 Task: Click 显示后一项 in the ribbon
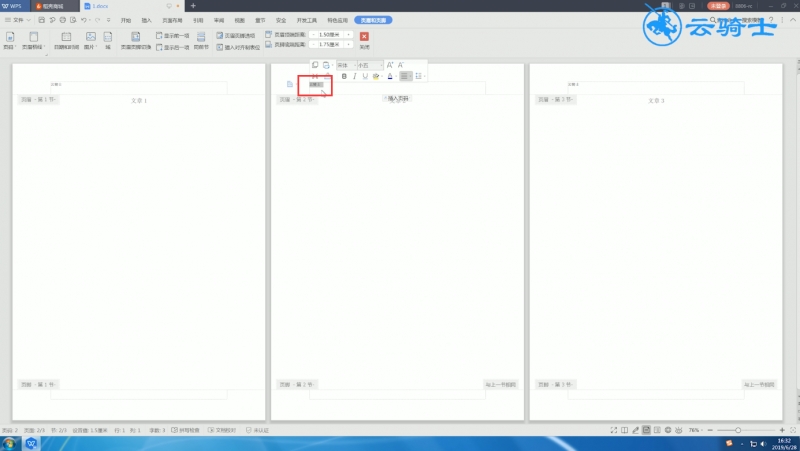172,47
